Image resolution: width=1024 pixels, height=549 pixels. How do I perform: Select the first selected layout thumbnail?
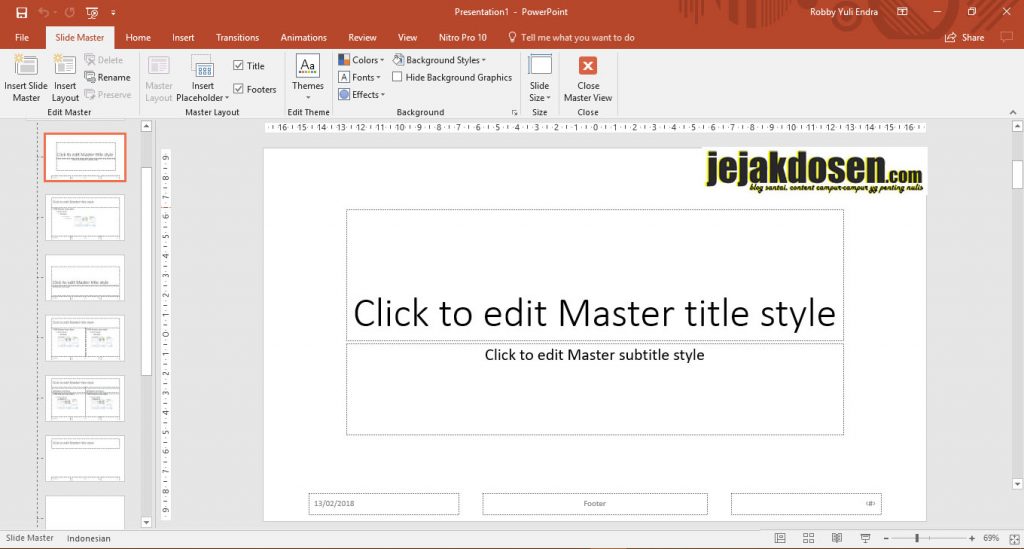tap(85, 157)
